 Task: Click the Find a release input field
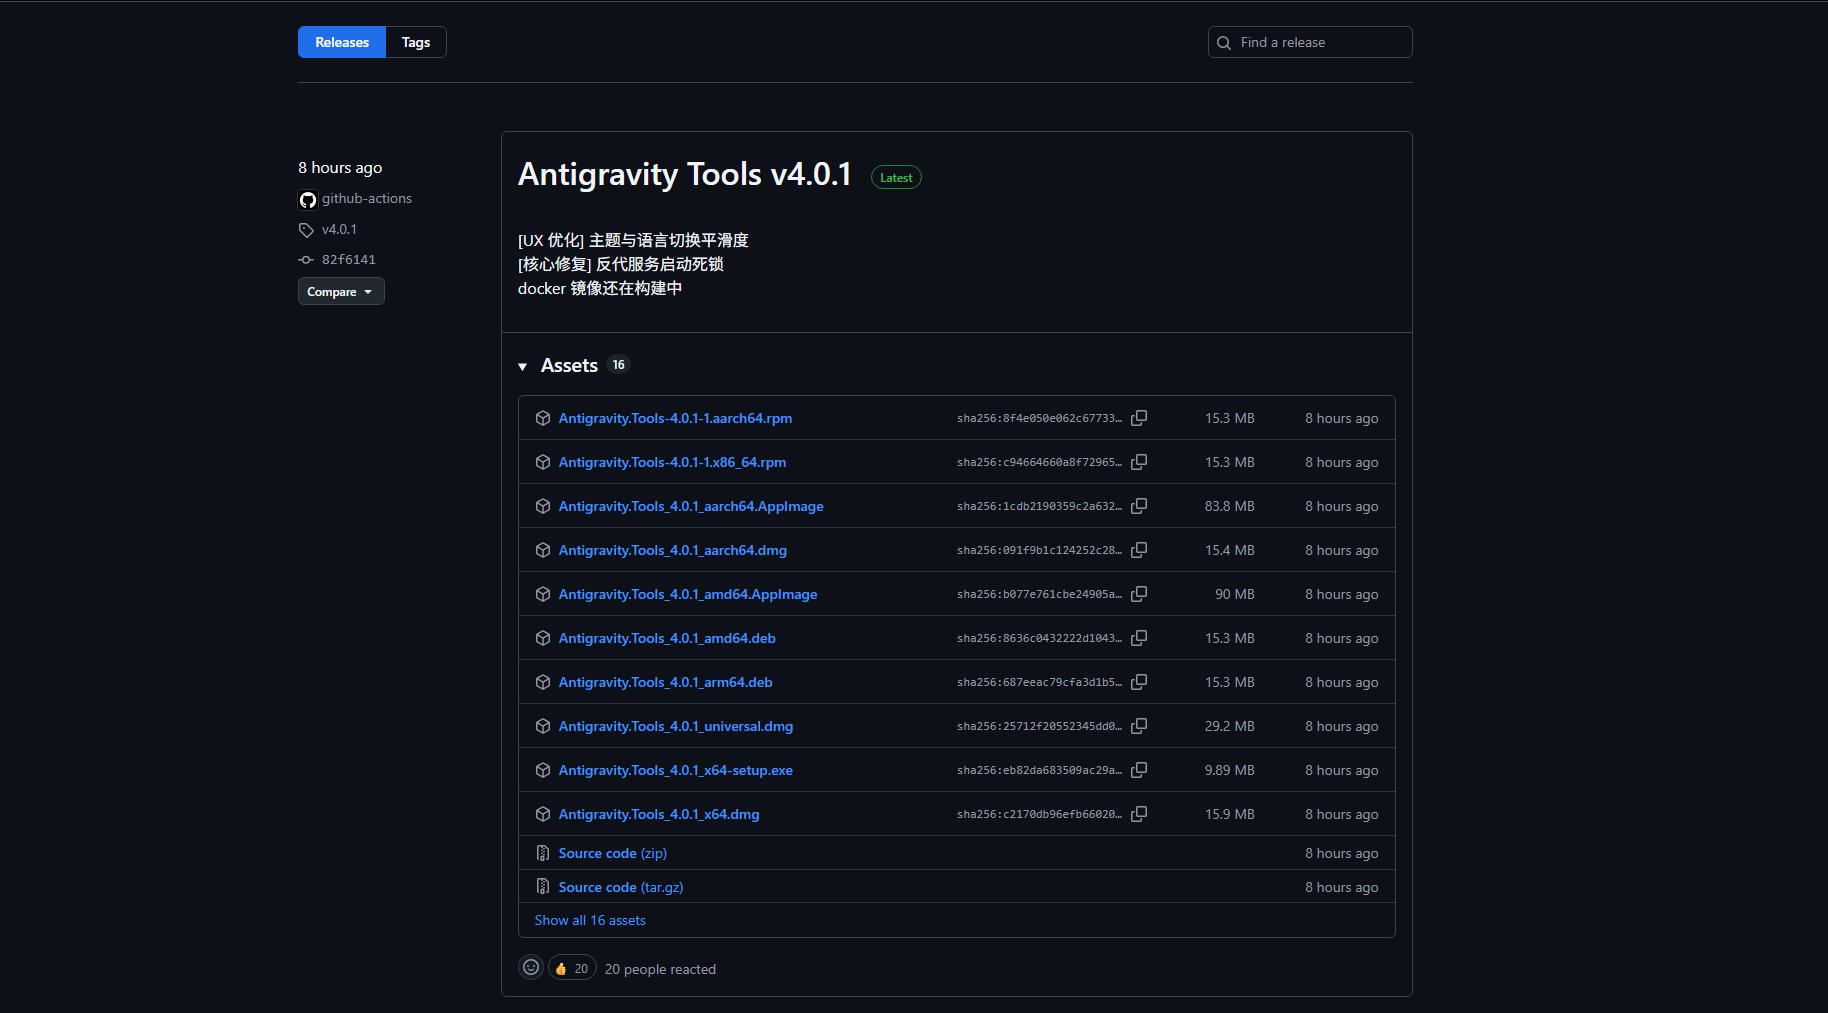[1310, 42]
